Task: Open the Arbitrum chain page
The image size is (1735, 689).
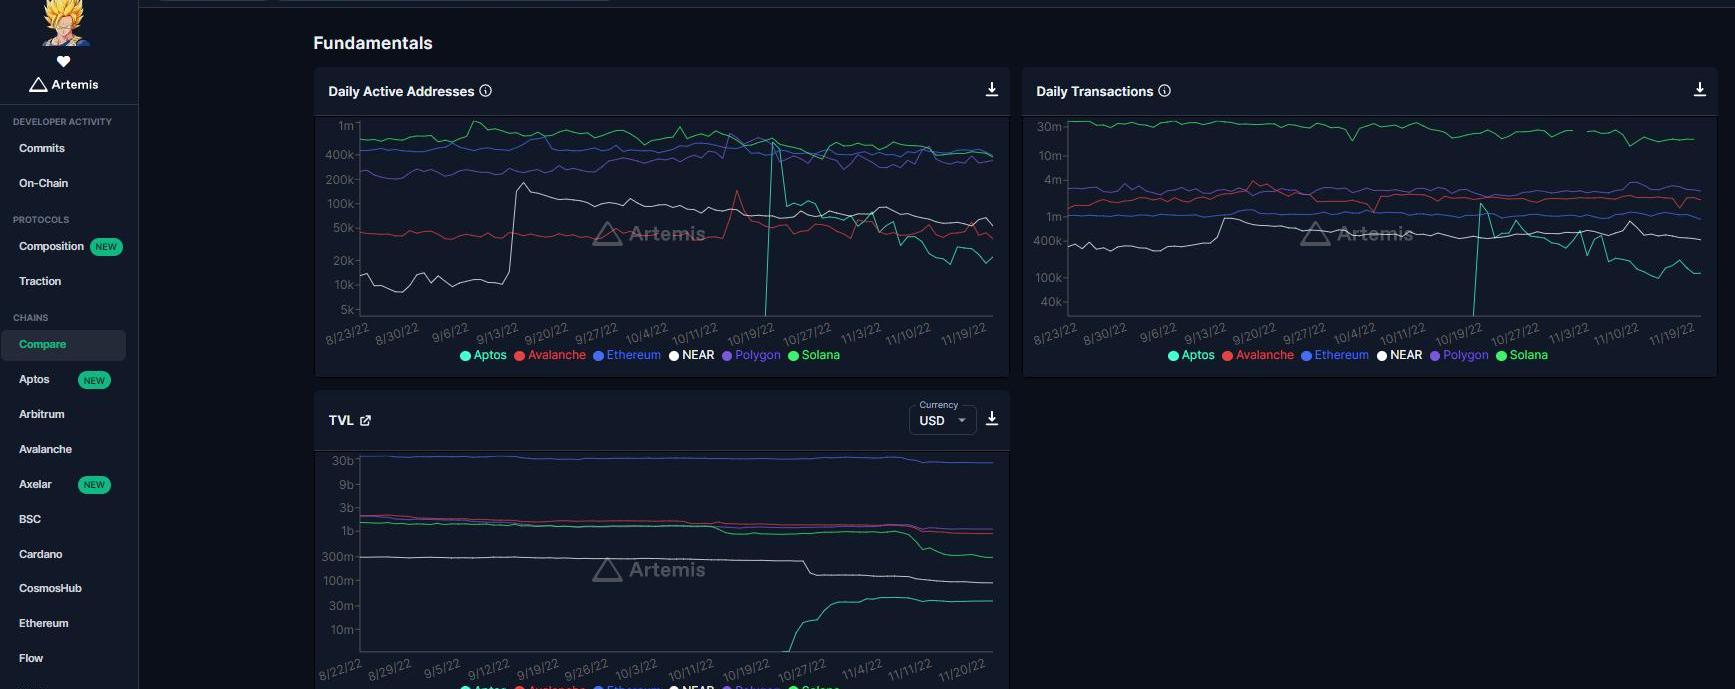Action: tap(42, 414)
